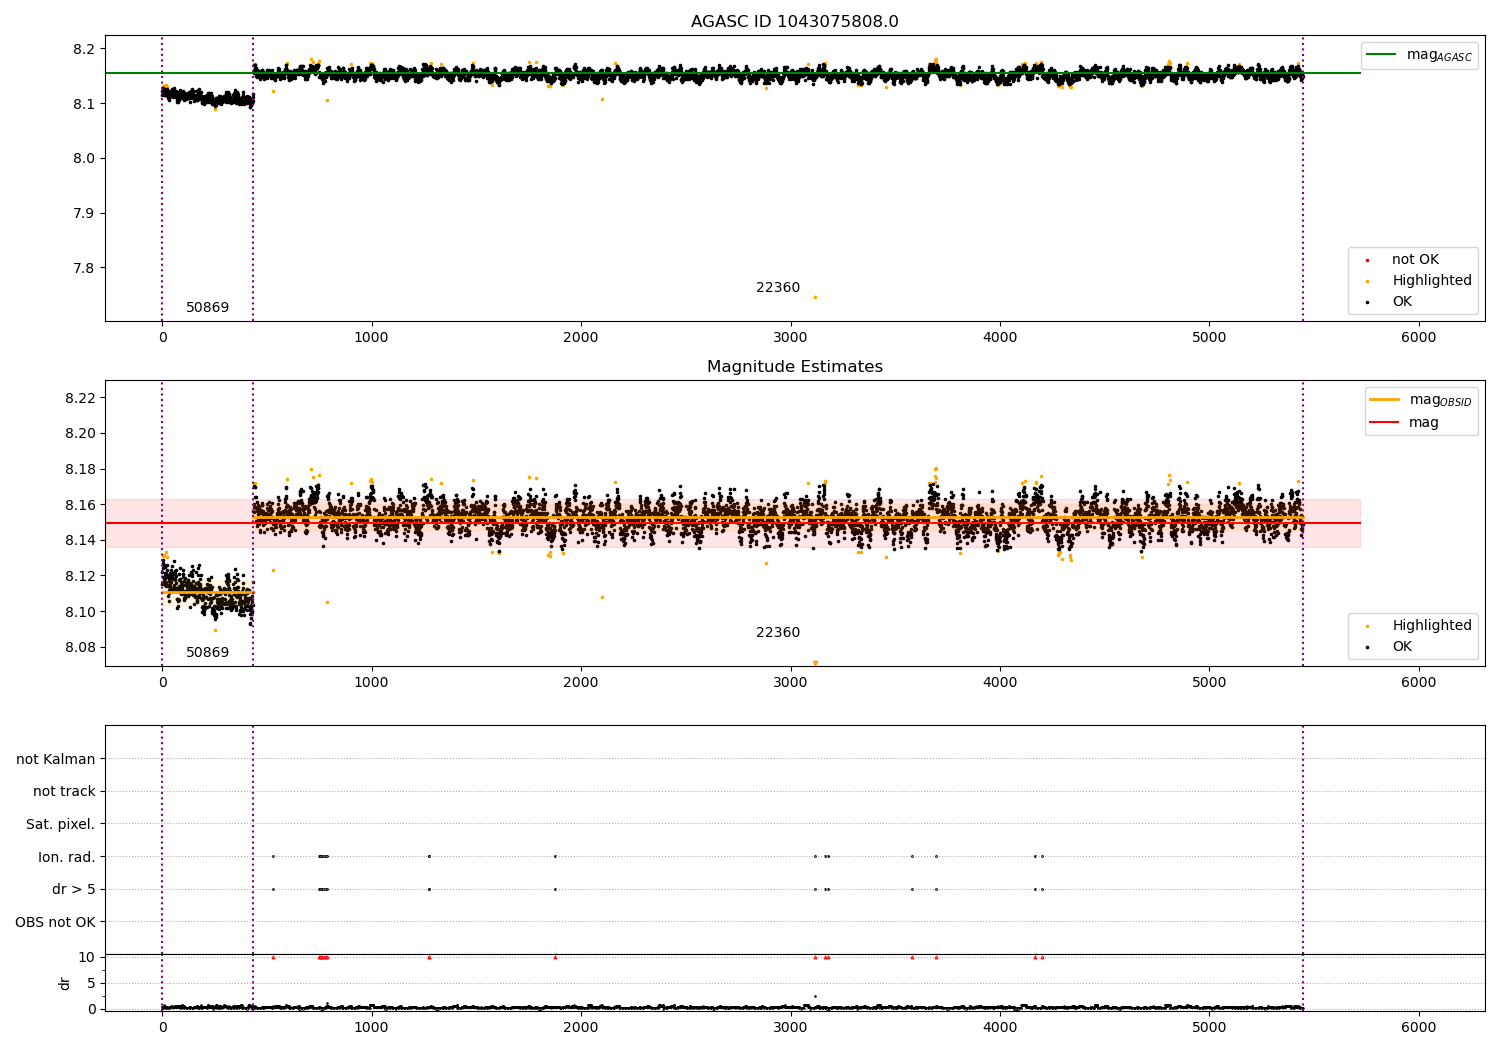This screenshot has width=1500, height=1050.
Task: Select the 'AGASC ID 1043075808.0' plot title
Action: pos(794,22)
